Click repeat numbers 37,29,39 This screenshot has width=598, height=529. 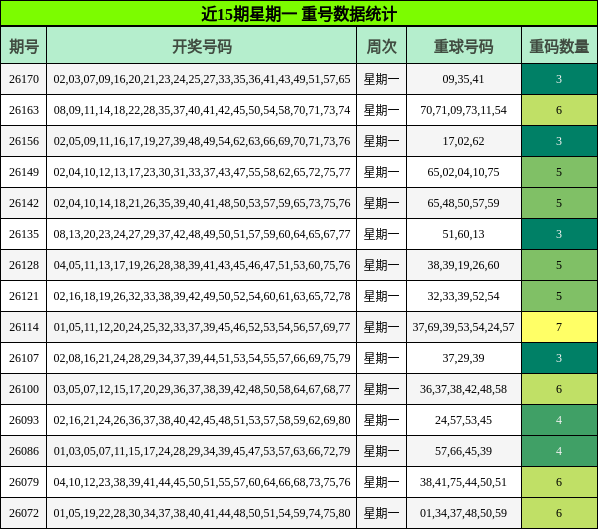463,358
